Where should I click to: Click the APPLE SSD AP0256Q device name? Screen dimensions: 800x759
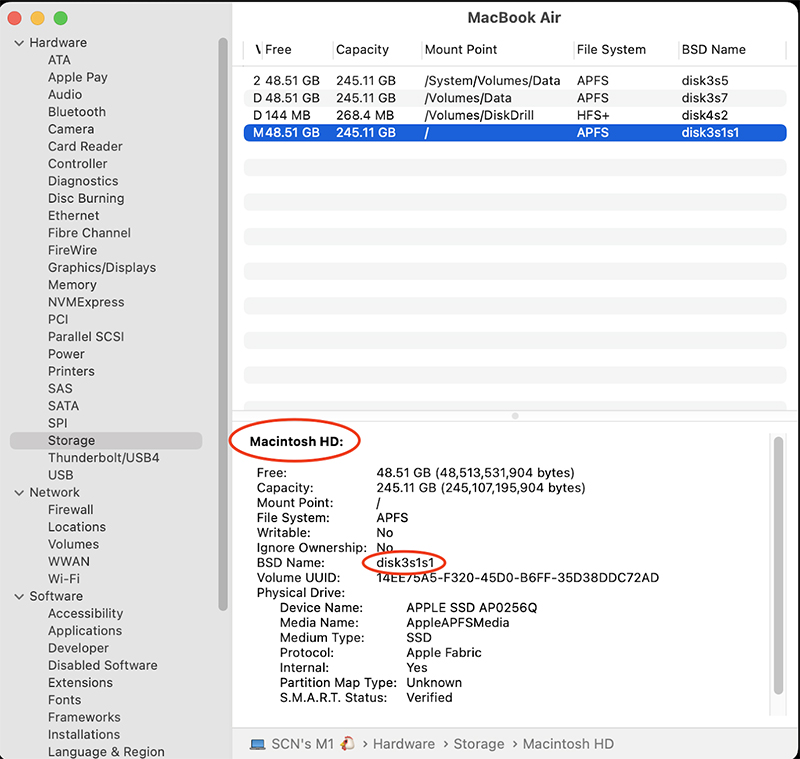(x=472, y=608)
